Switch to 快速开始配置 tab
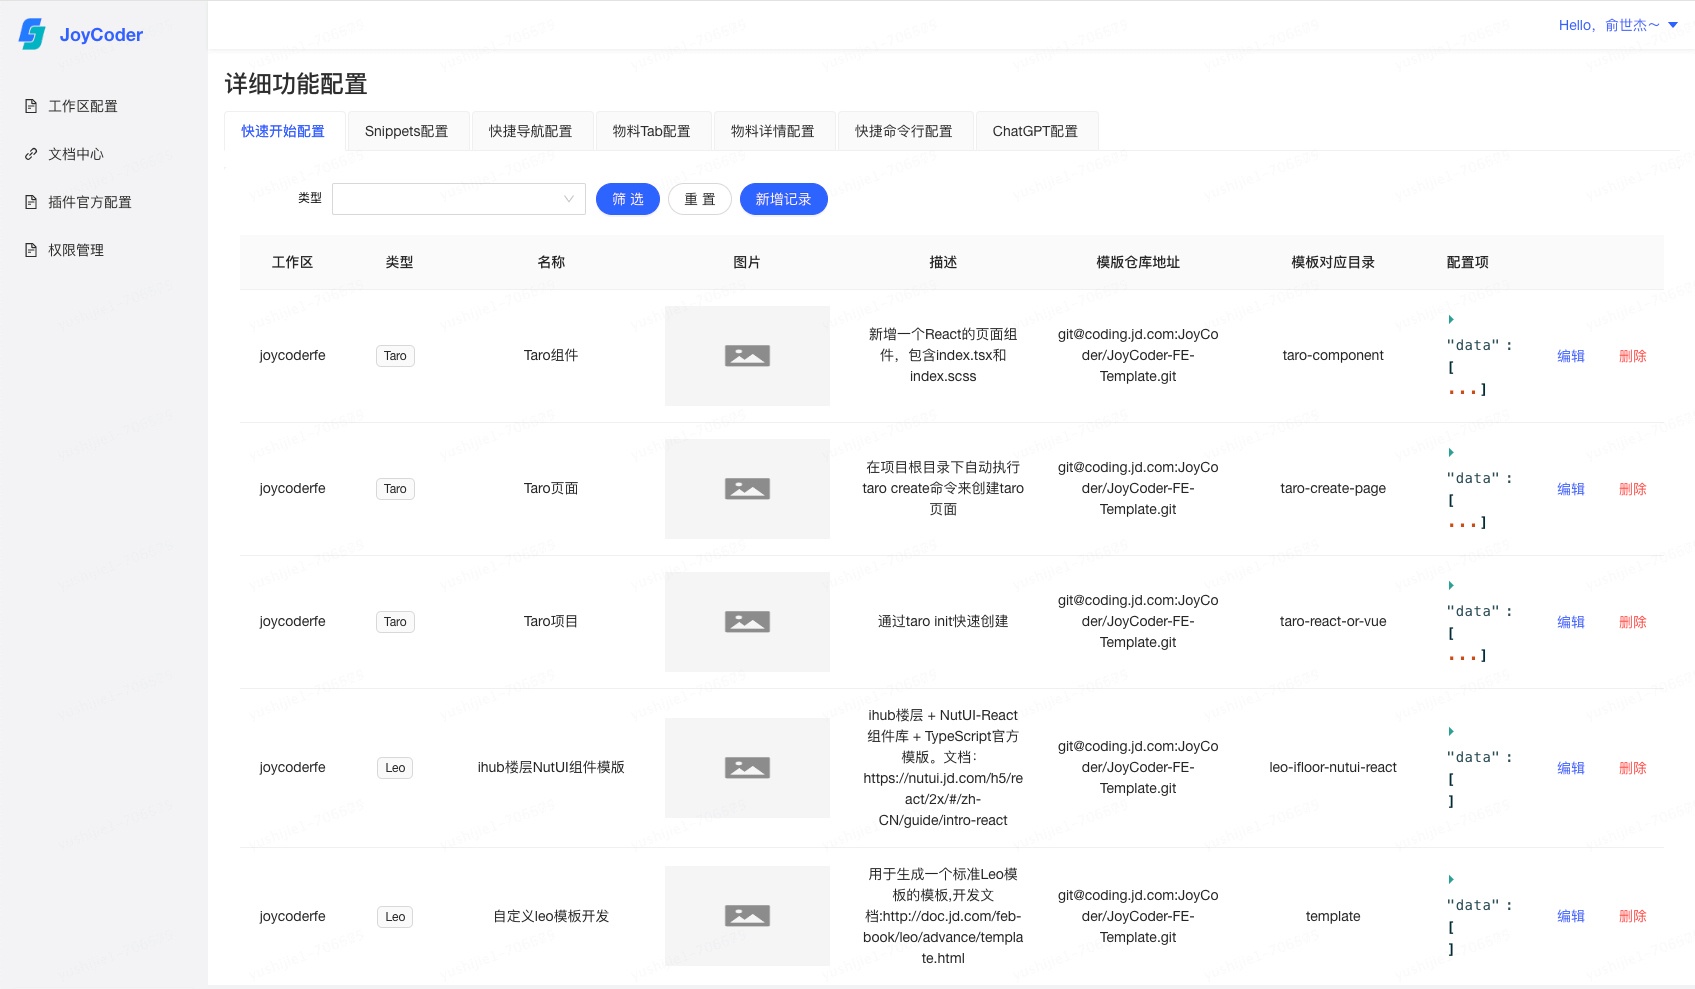The width and height of the screenshot is (1695, 989). 283,131
